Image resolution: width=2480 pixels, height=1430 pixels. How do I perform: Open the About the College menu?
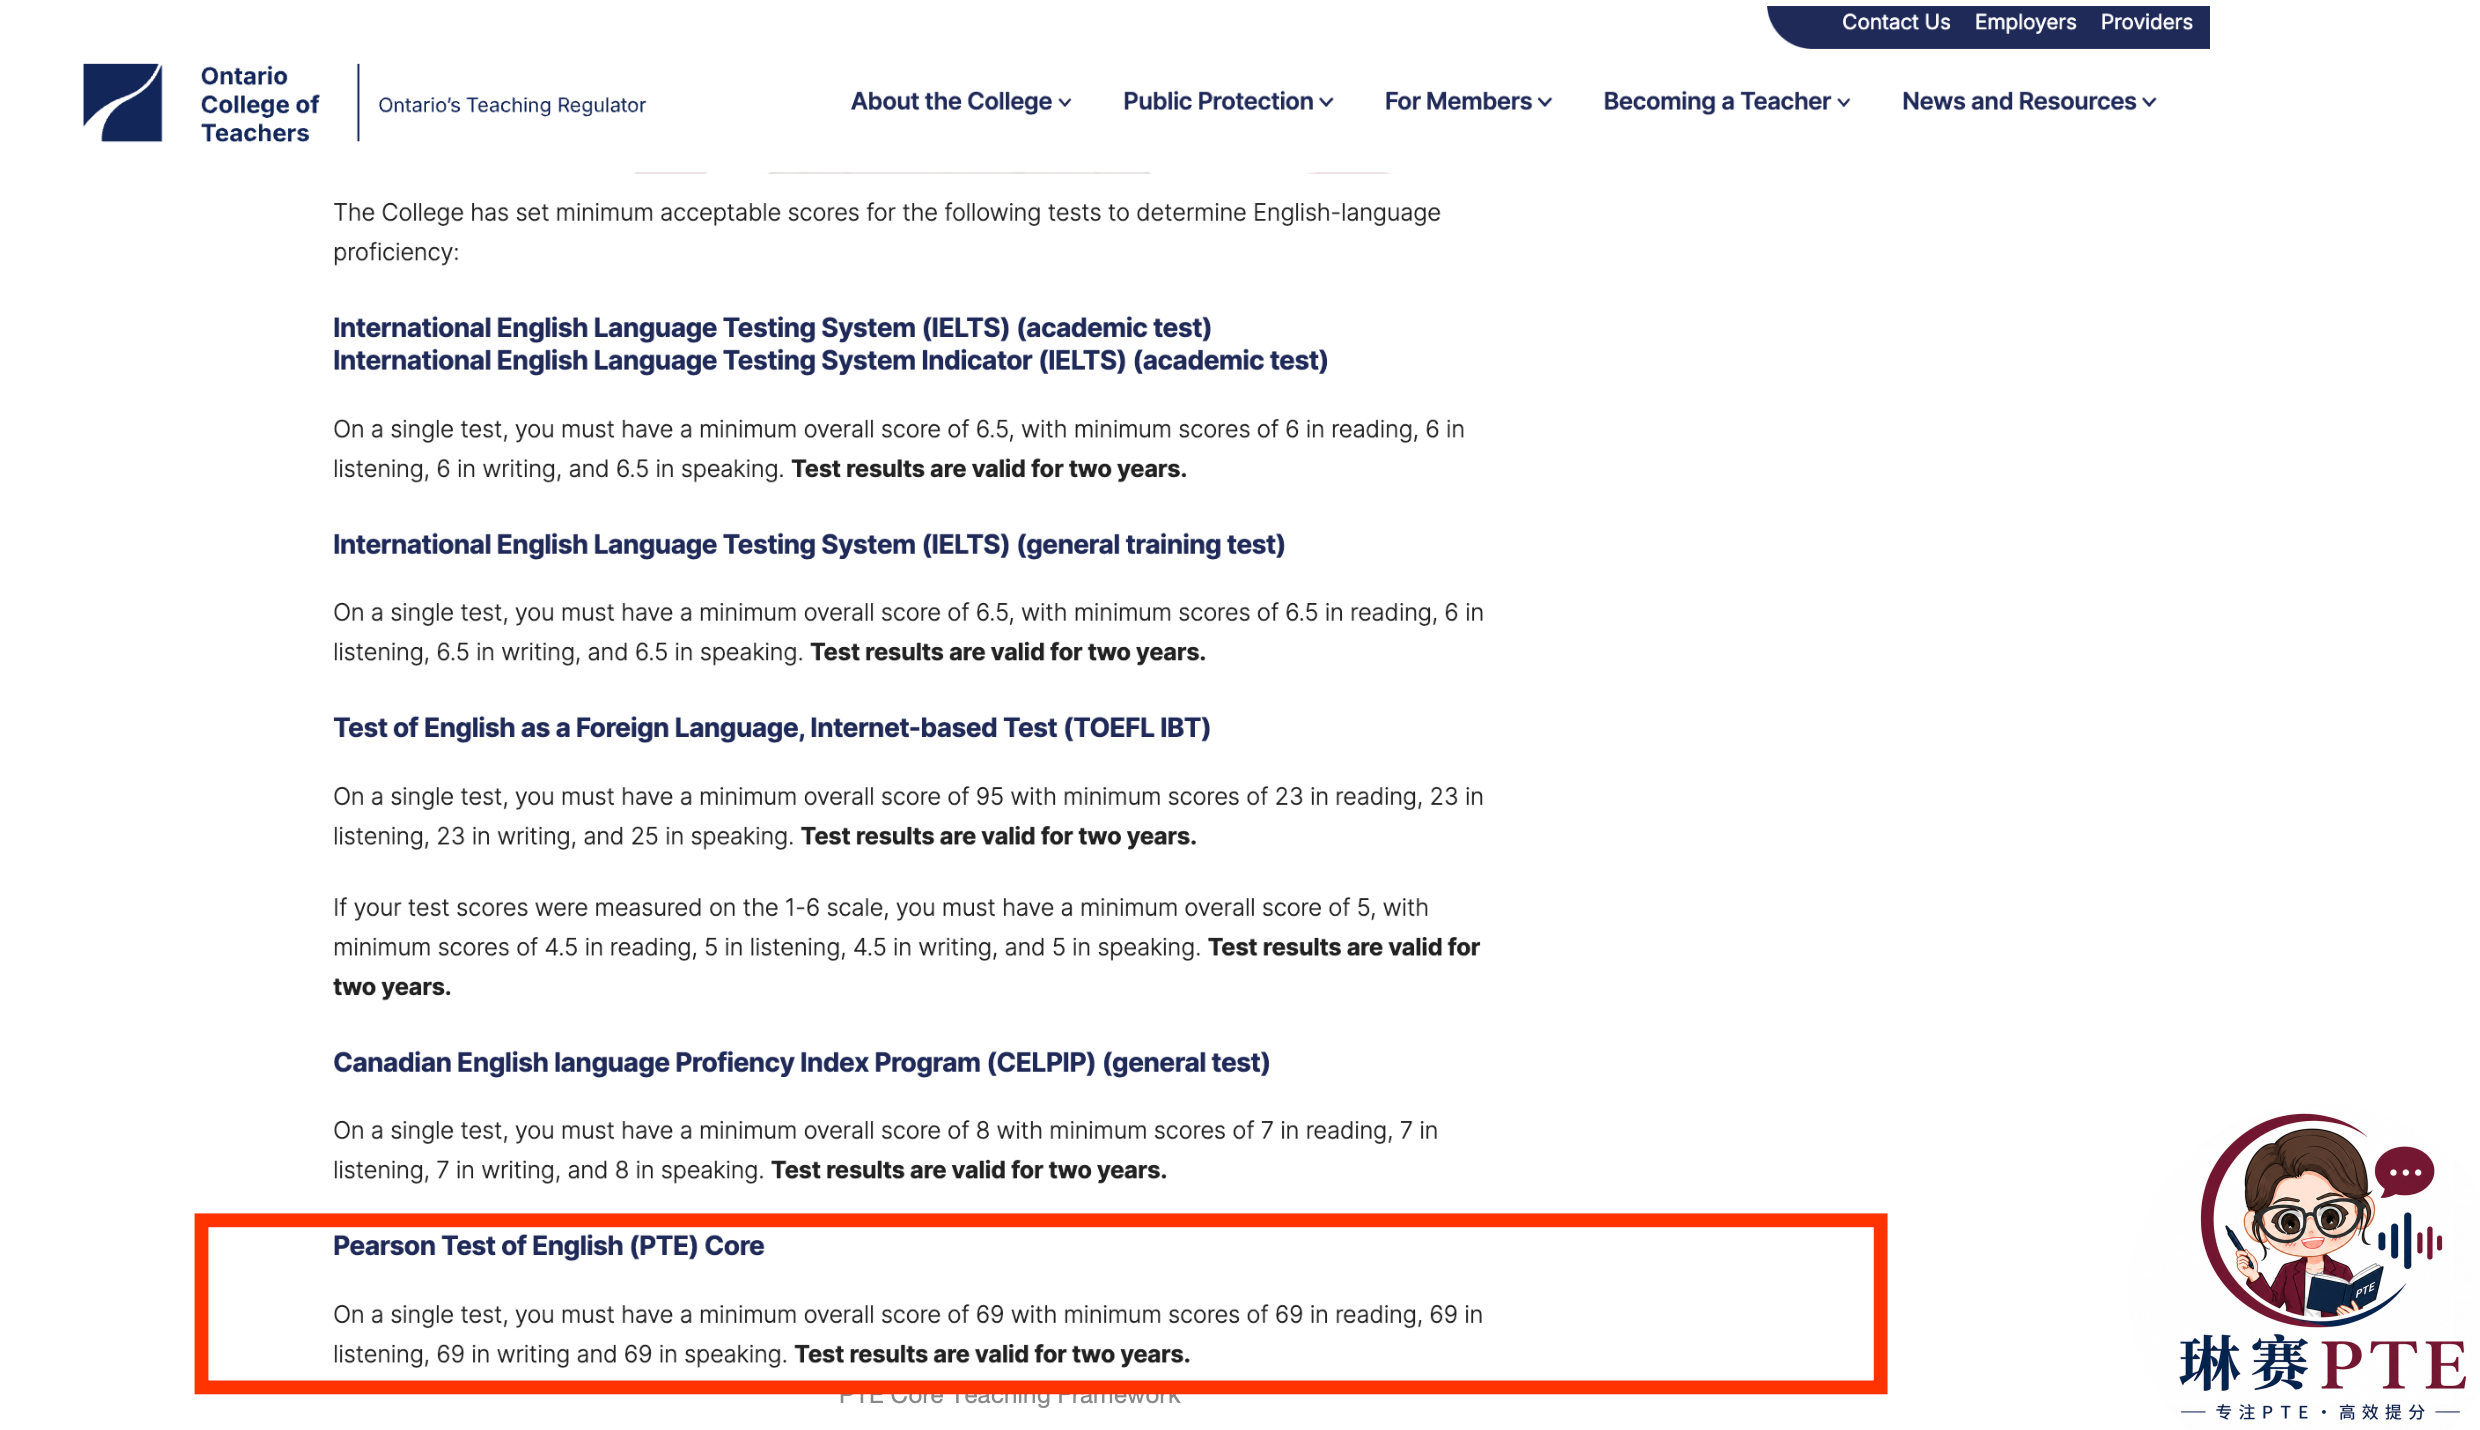(x=960, y=101)
